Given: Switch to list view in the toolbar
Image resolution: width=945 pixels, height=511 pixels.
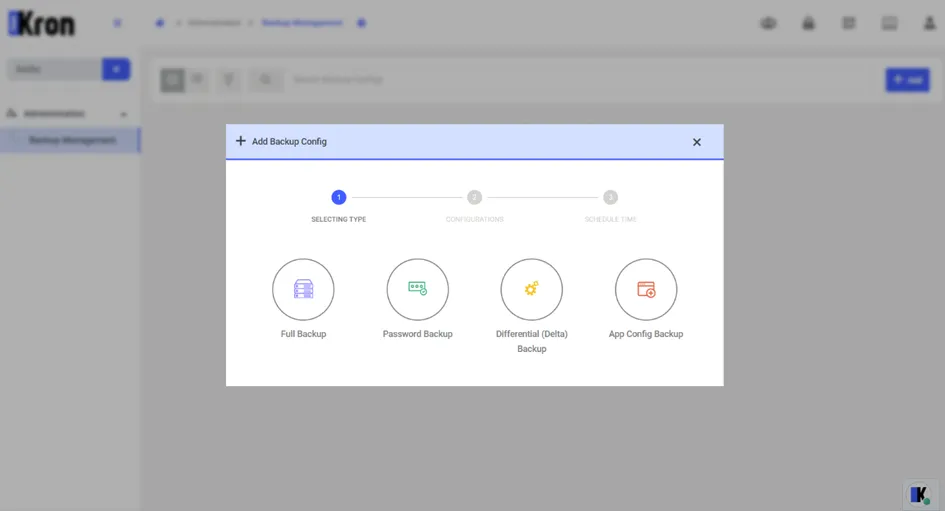Looking at the screenshot, I should 197,80.
